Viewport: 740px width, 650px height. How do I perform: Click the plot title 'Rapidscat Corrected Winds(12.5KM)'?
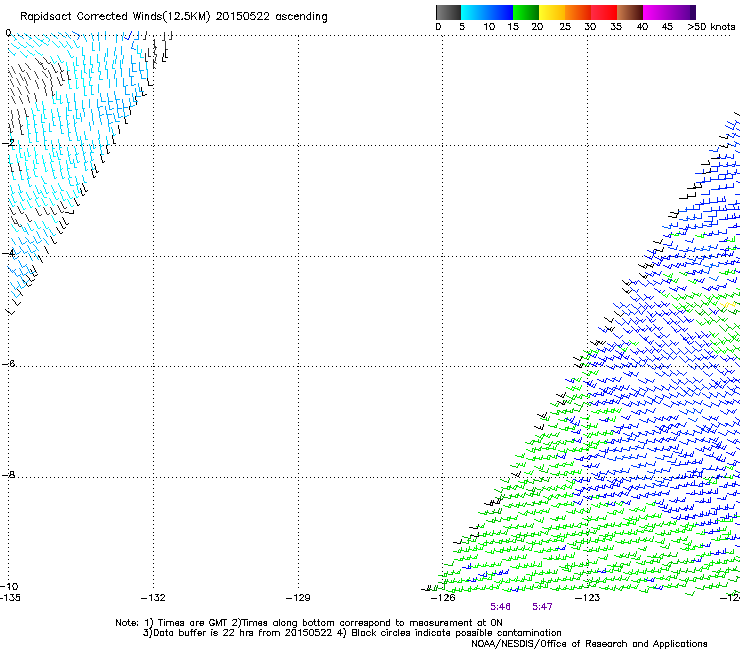[x=115, y=16]
